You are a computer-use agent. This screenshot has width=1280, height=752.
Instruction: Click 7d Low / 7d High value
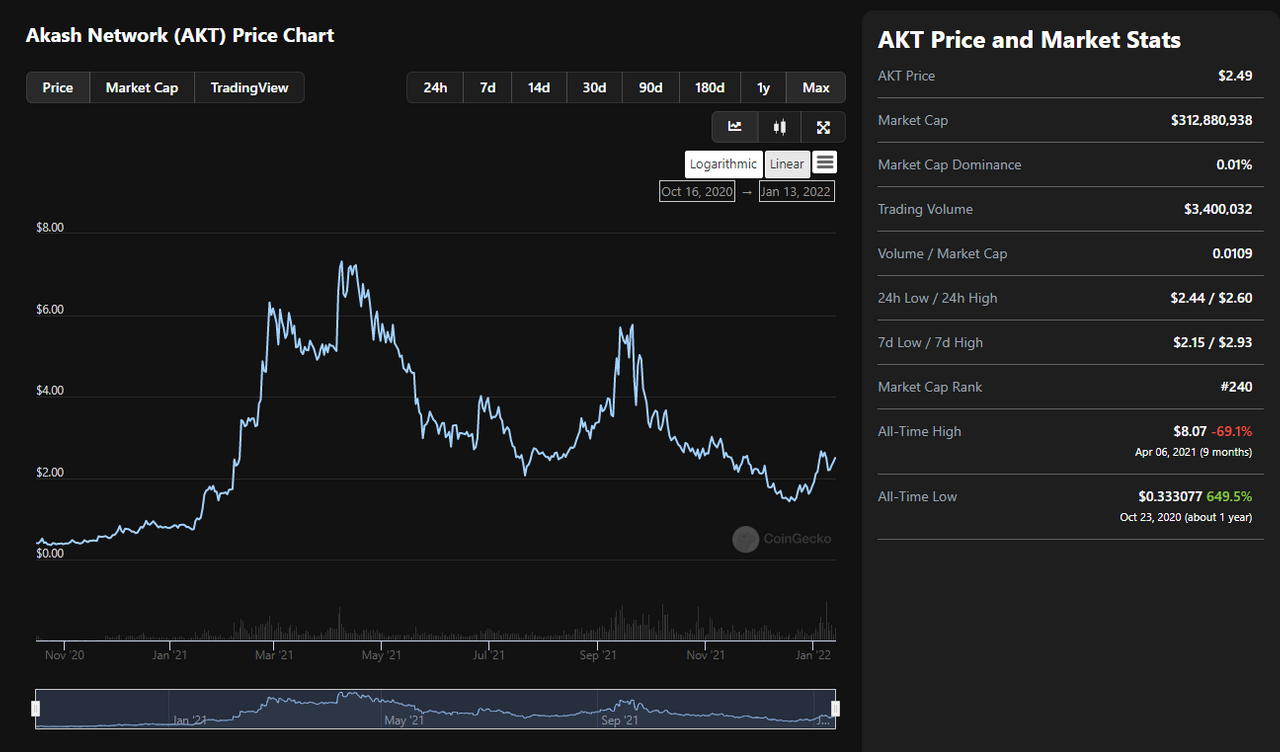point(1212,342)
